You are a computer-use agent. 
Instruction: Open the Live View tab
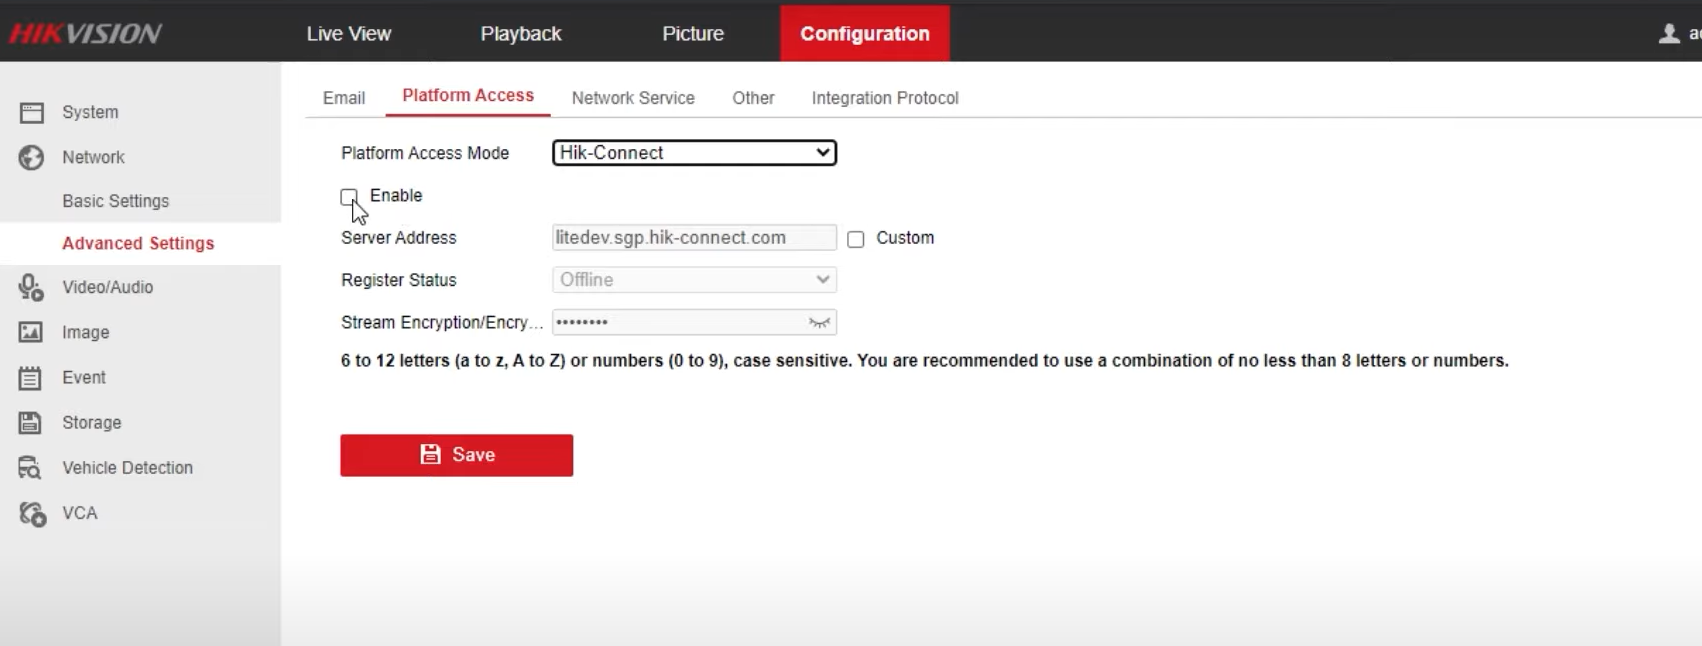(349, 33)
